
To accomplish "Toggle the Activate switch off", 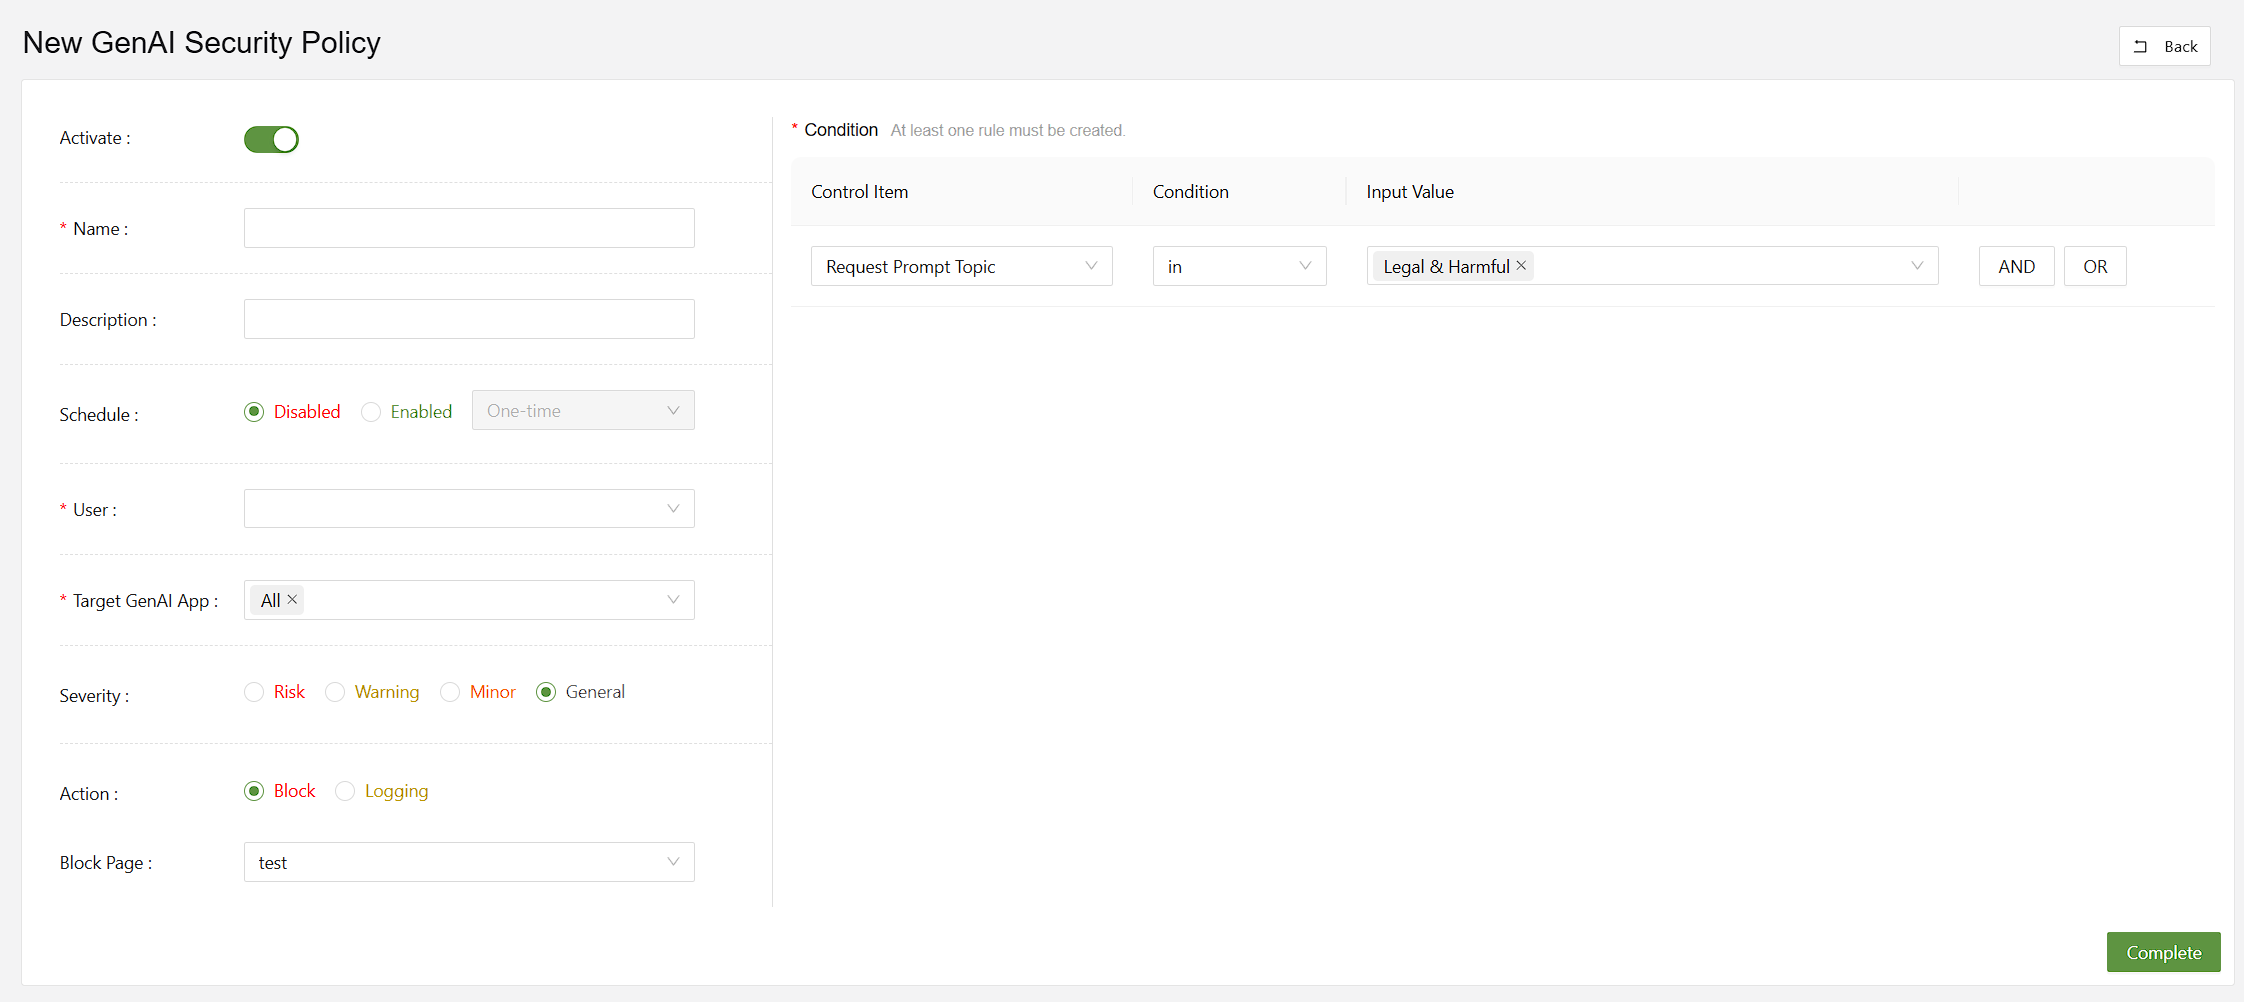I will (271, 139).
